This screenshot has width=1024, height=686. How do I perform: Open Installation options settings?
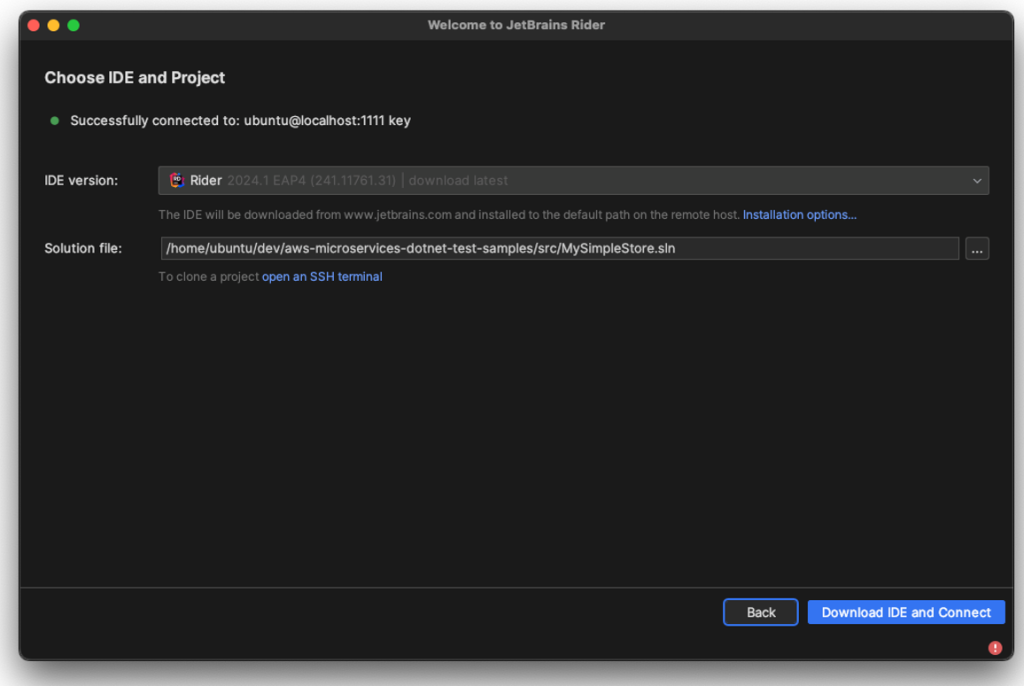coord(799,214)
